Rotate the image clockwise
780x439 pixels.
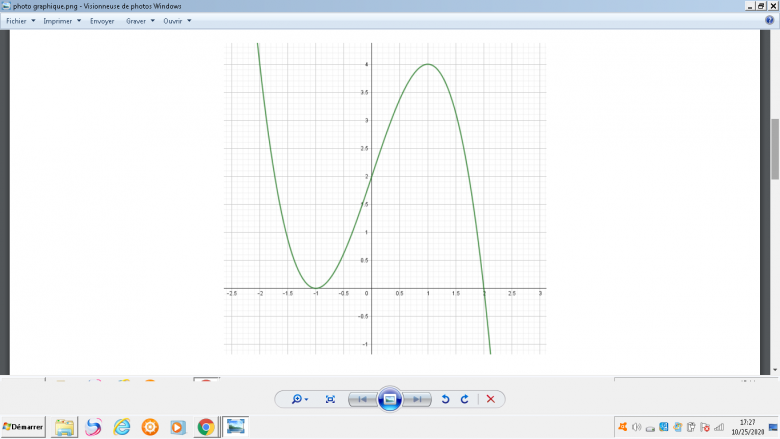pos(465,399)
